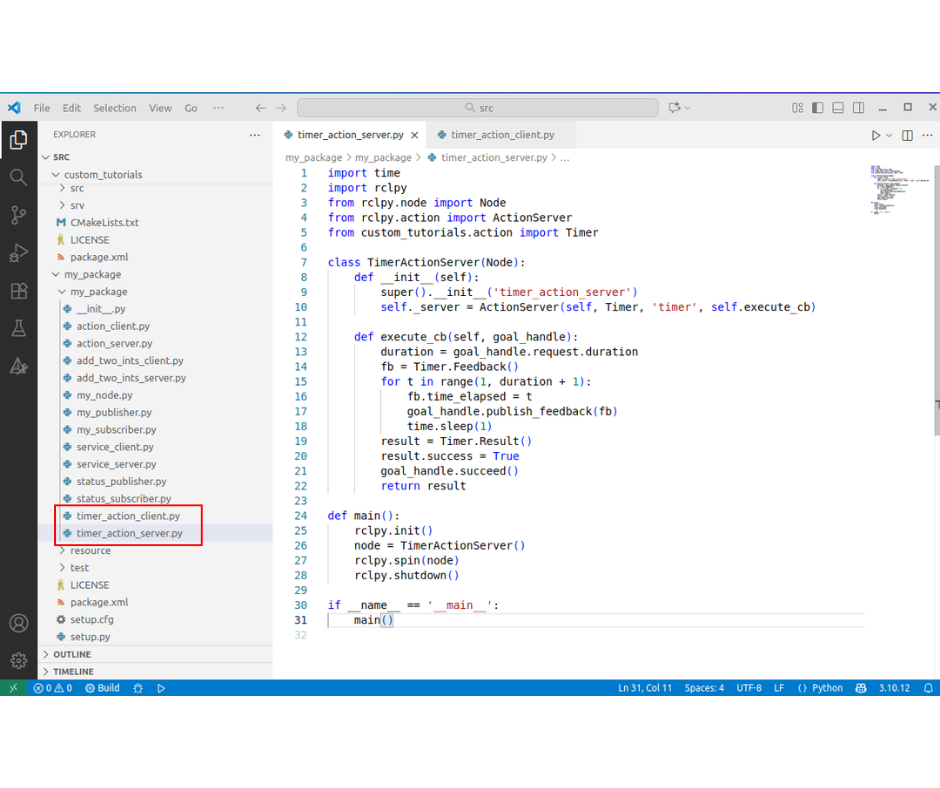This screenshot has width=940, height=788.
Task: Expand the resource folder in explorer
Action: [x=90, y=550]
